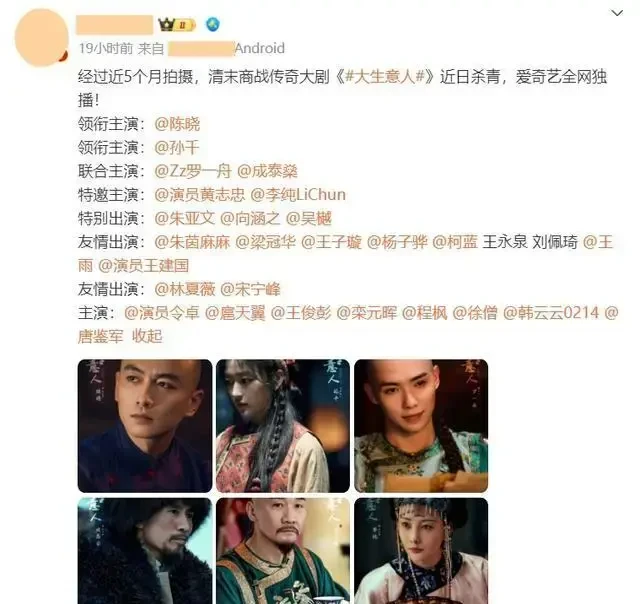Image resolution: width=640 pixels, height=604 pixels.
Task: Open the post options chevron menu
Action: 617,13
